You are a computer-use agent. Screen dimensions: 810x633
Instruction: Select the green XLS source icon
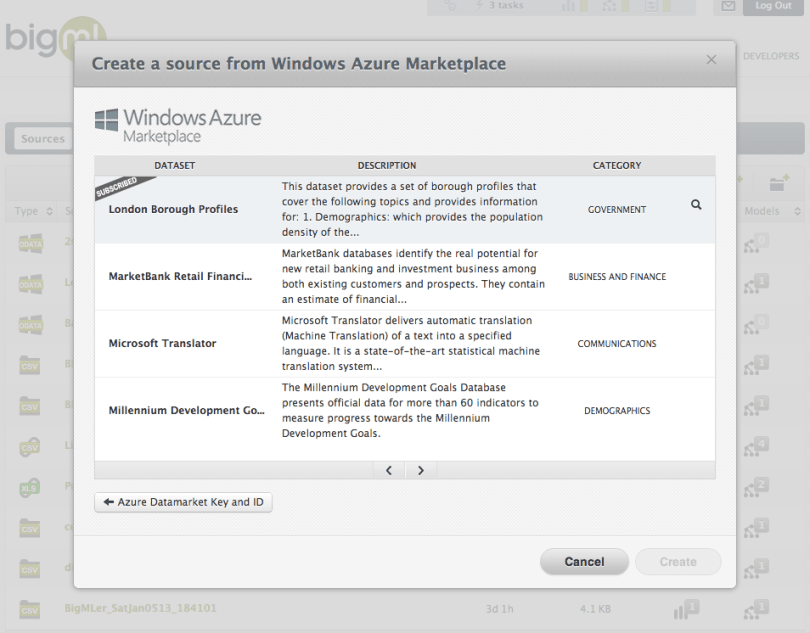[29, 488]
